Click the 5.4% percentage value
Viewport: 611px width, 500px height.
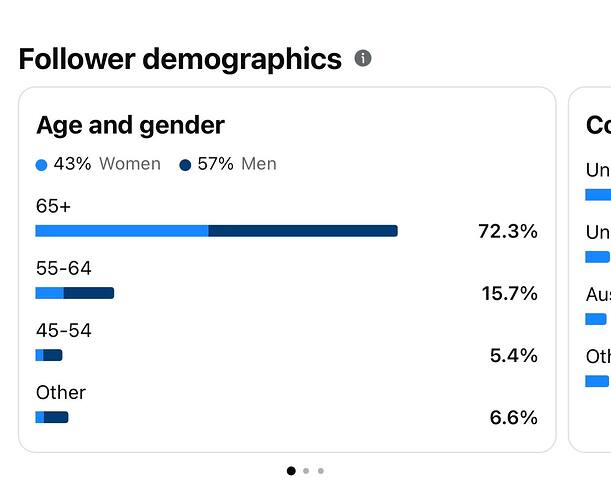[514, 355]
